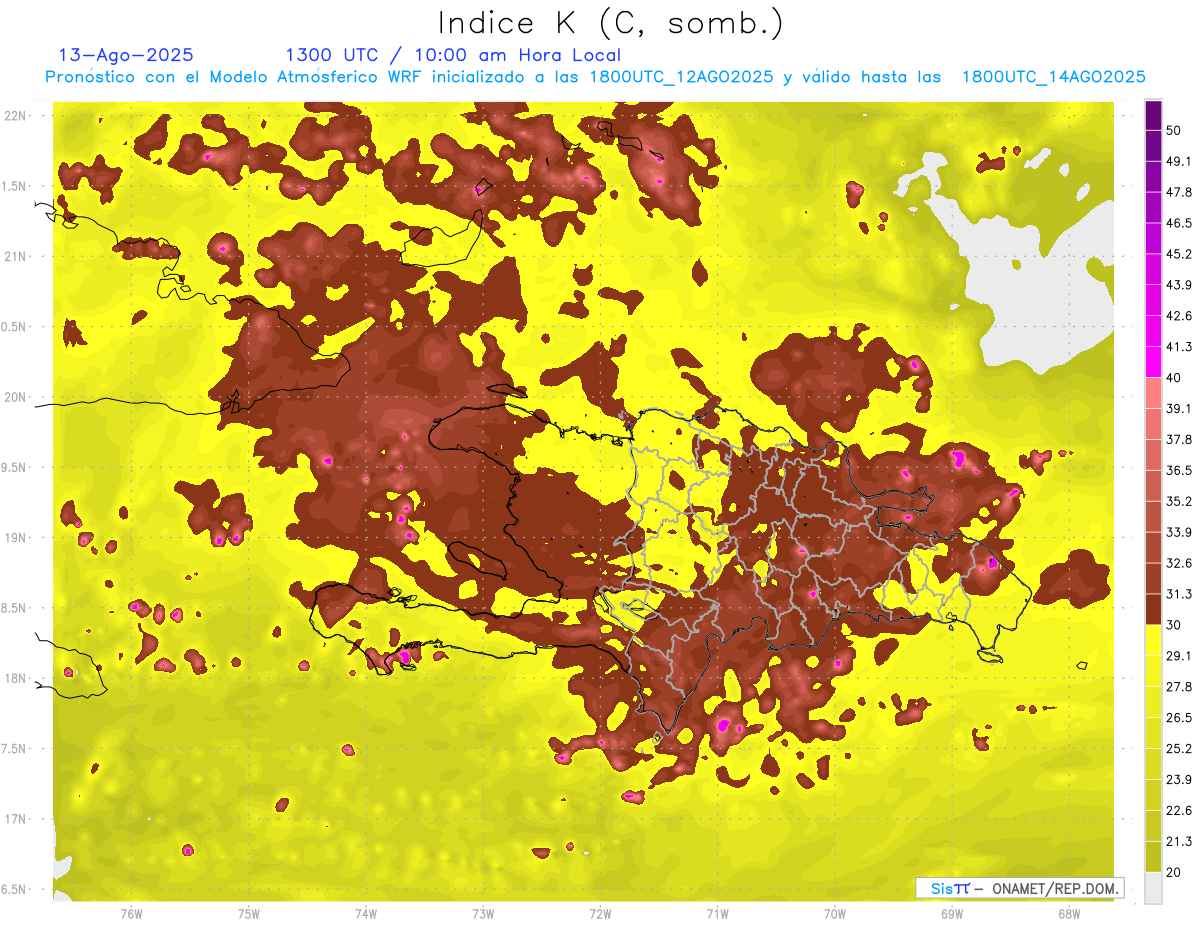1200x927 pixels.
Task: Click the color bar label '36.5'
Action: (1180, 470)
